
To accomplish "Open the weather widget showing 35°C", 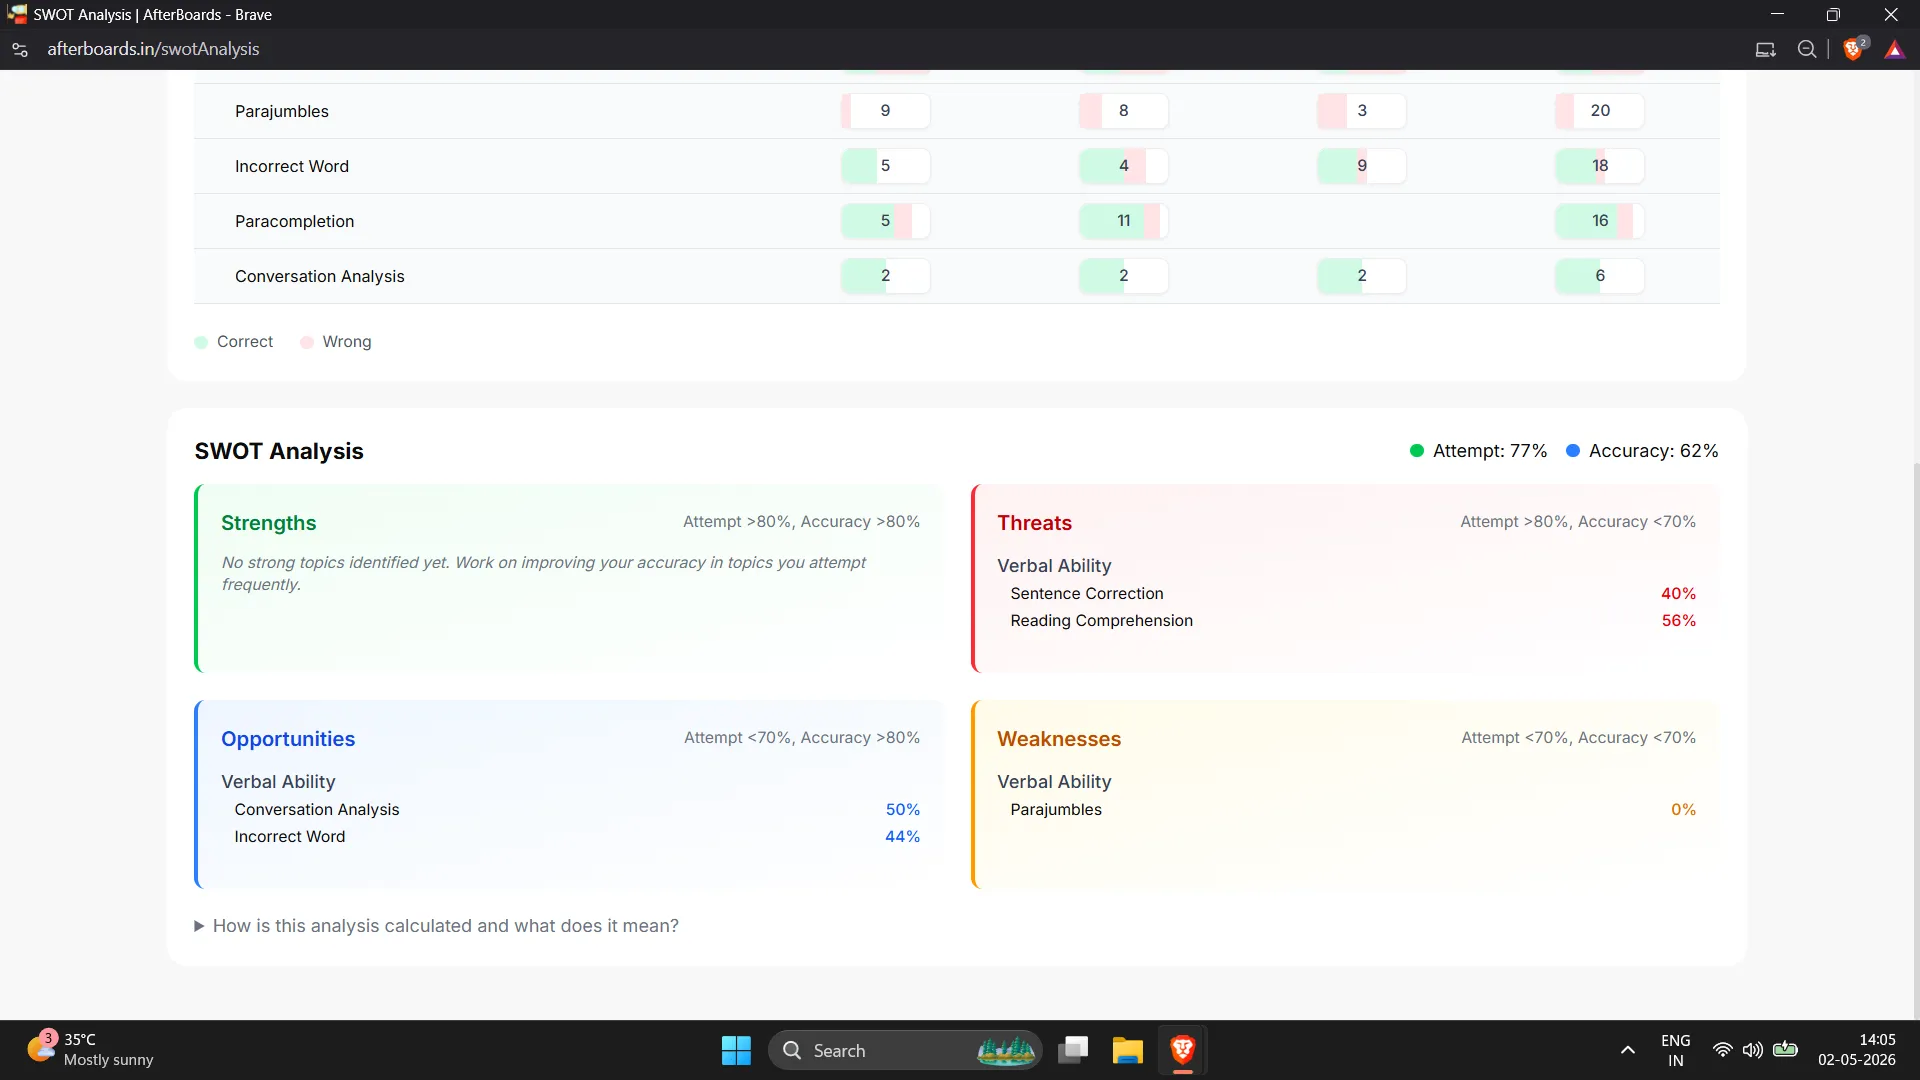I will point(90,1049).
